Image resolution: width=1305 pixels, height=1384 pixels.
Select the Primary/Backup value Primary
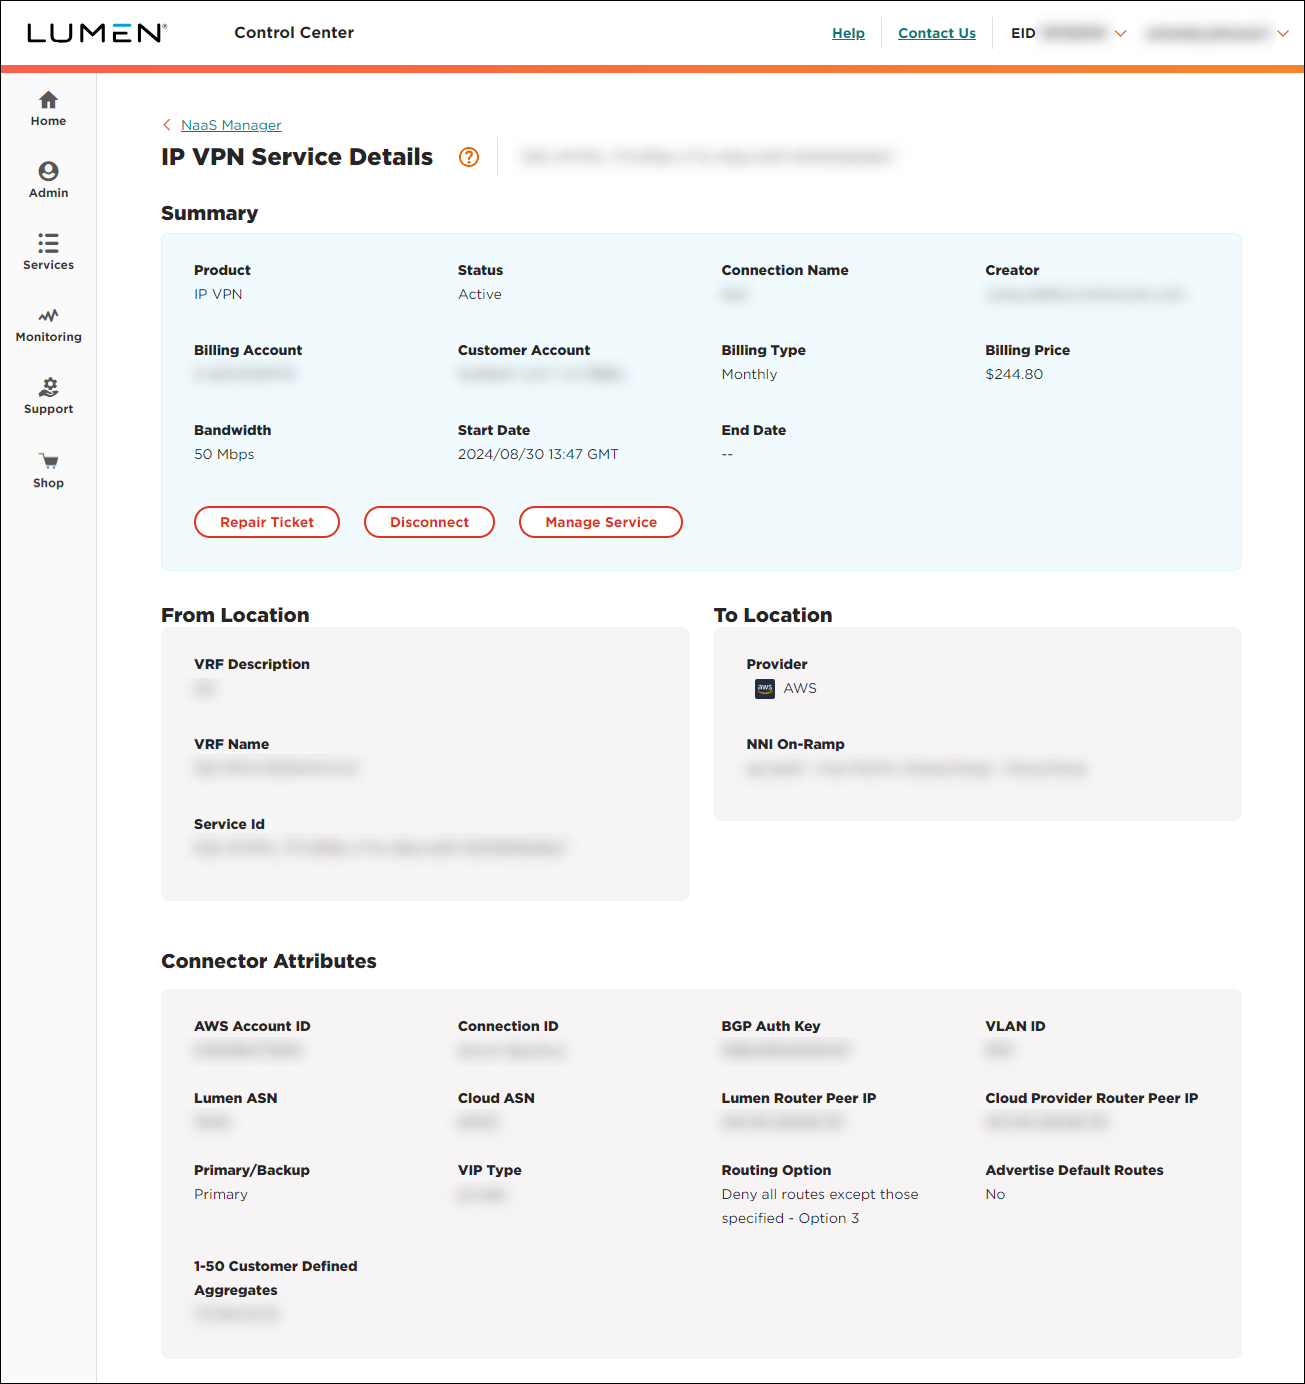[221, 1194]
